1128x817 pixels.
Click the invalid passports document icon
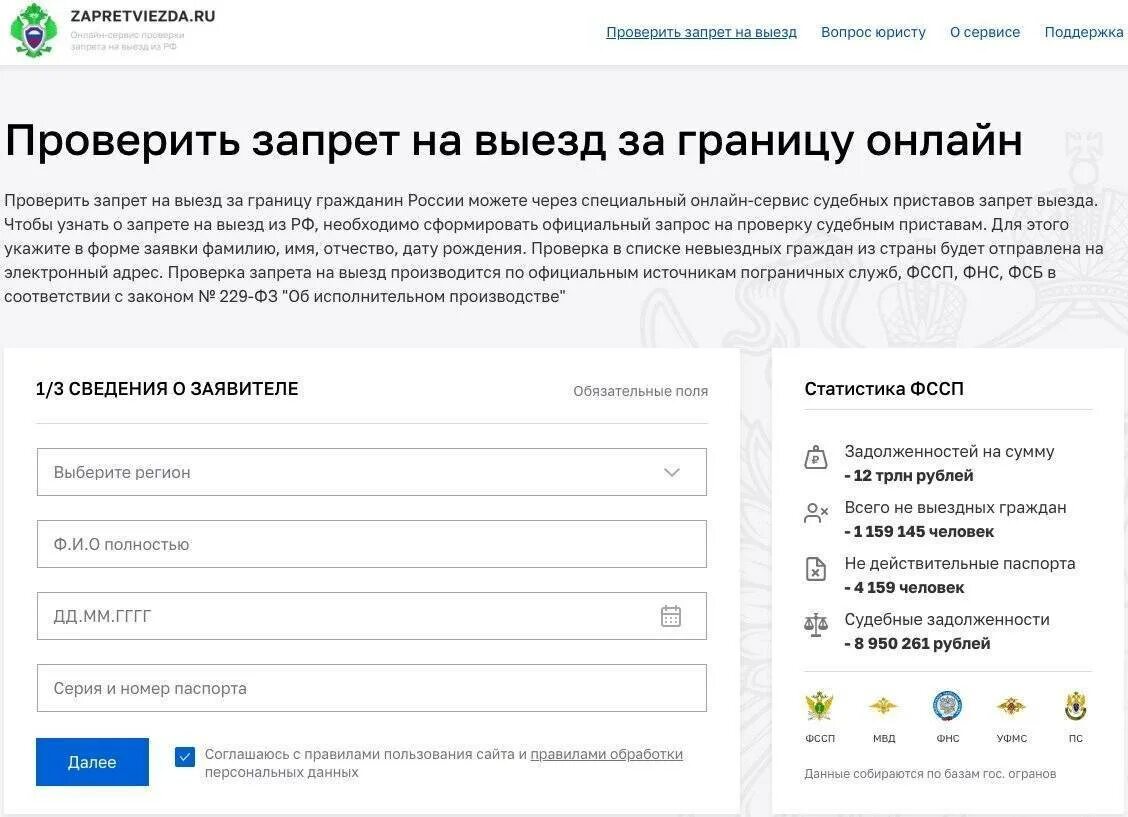point(815,569)
